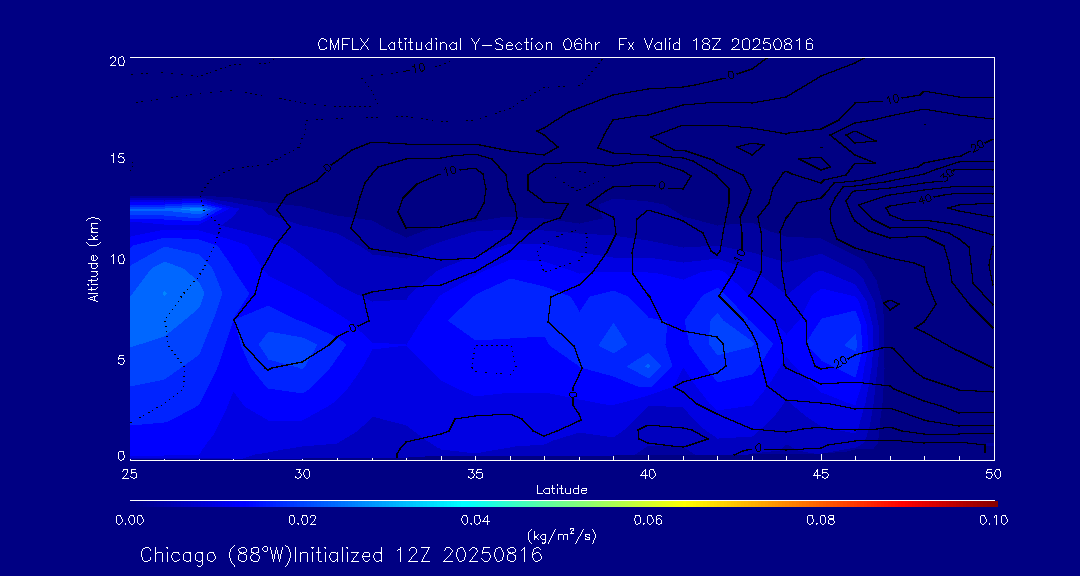
Task: Select the 40 tick on the latitude axis
Action: (648, 472)
